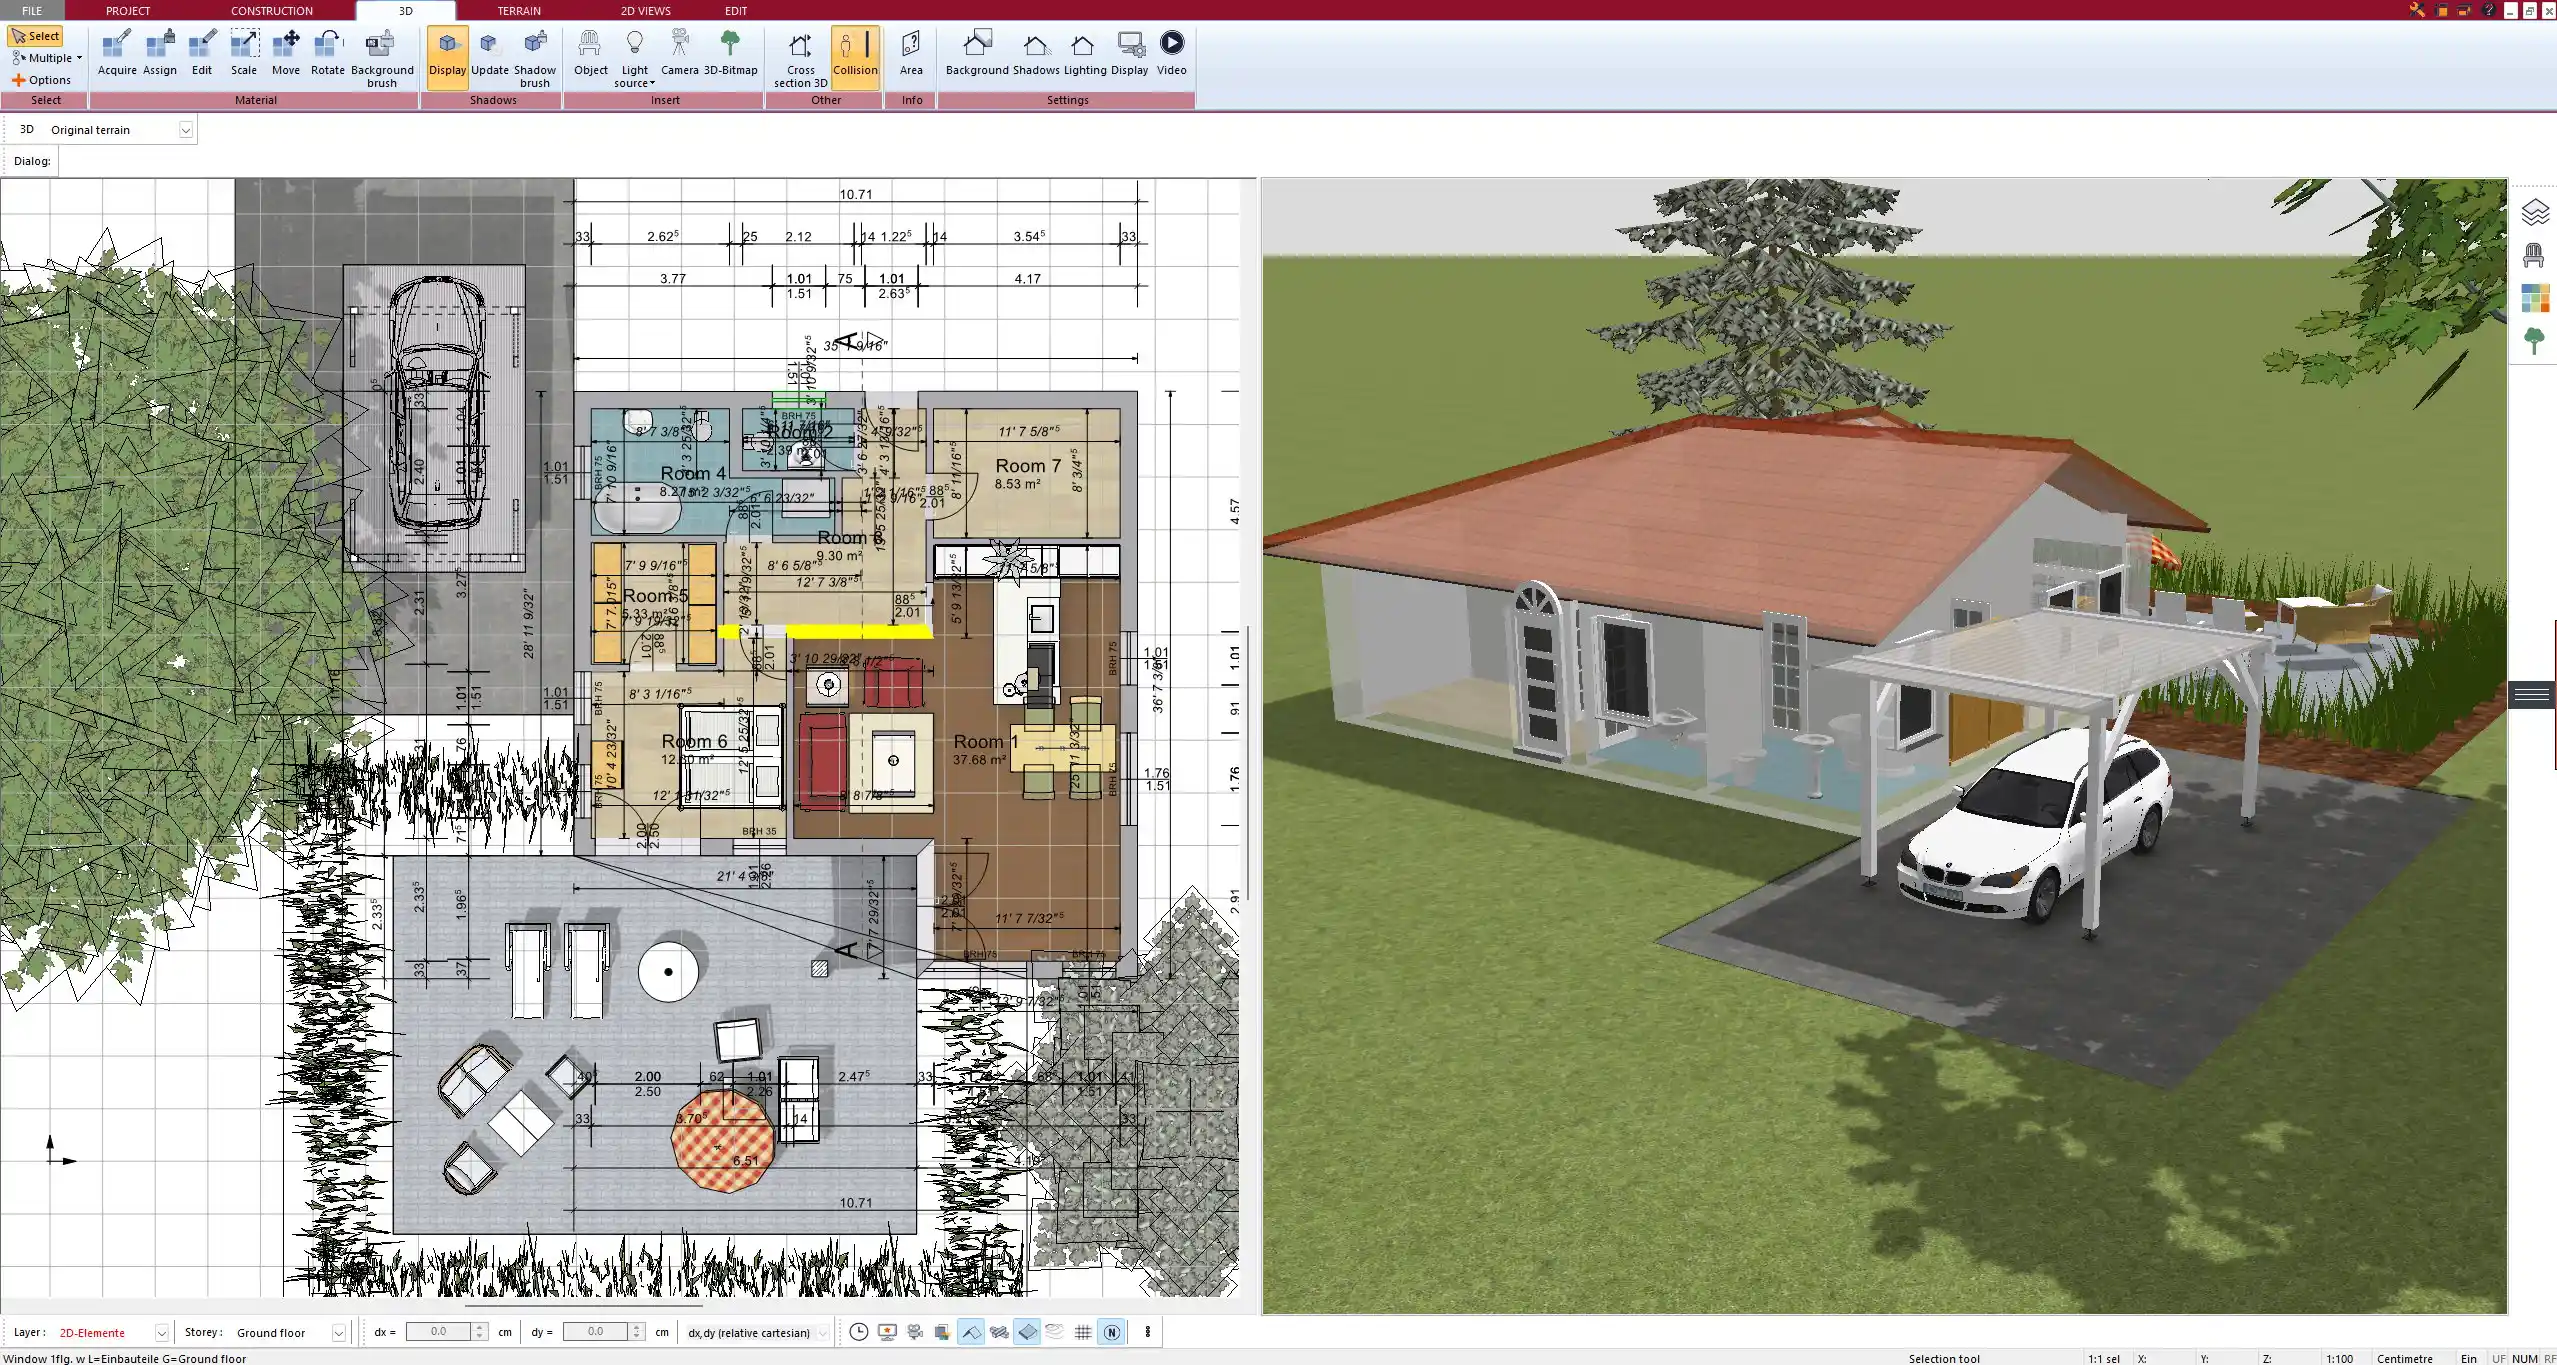This screenshot has width=2557, height=1365.
Task: Open the help question mark icon
Action: 2490,10
